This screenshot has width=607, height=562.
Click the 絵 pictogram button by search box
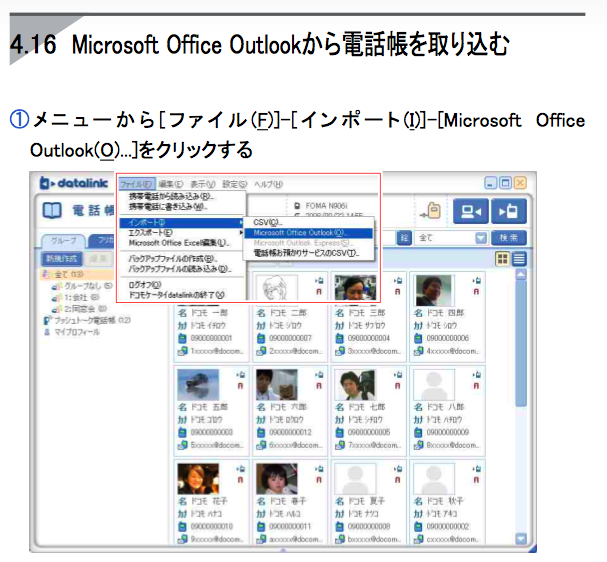[404, 238]
